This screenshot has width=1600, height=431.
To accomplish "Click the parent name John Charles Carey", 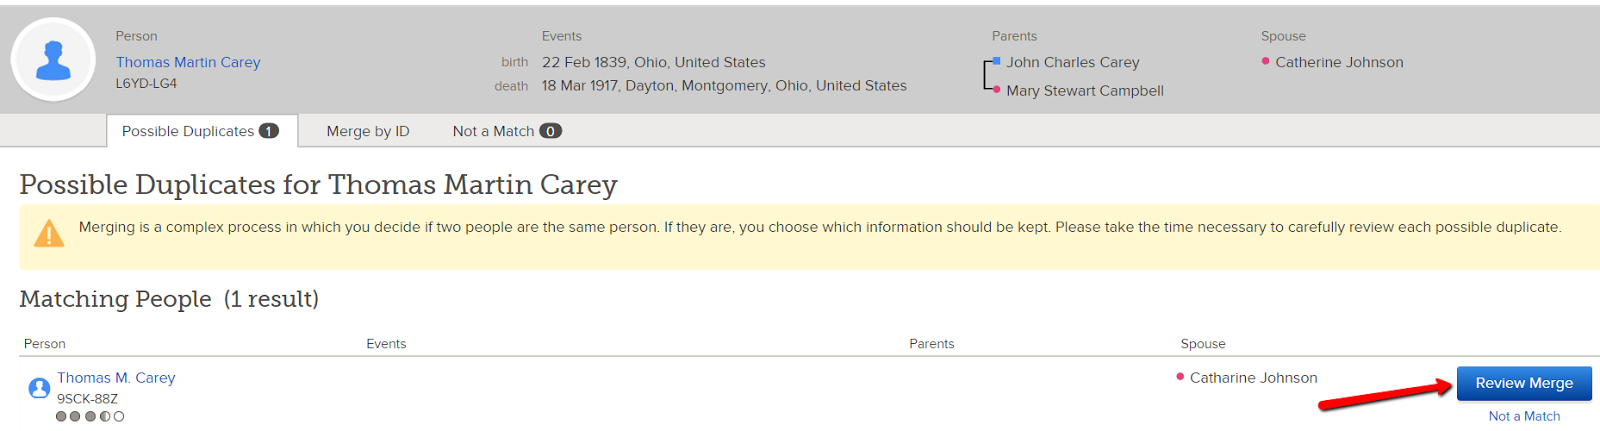I will point(1073,62).
